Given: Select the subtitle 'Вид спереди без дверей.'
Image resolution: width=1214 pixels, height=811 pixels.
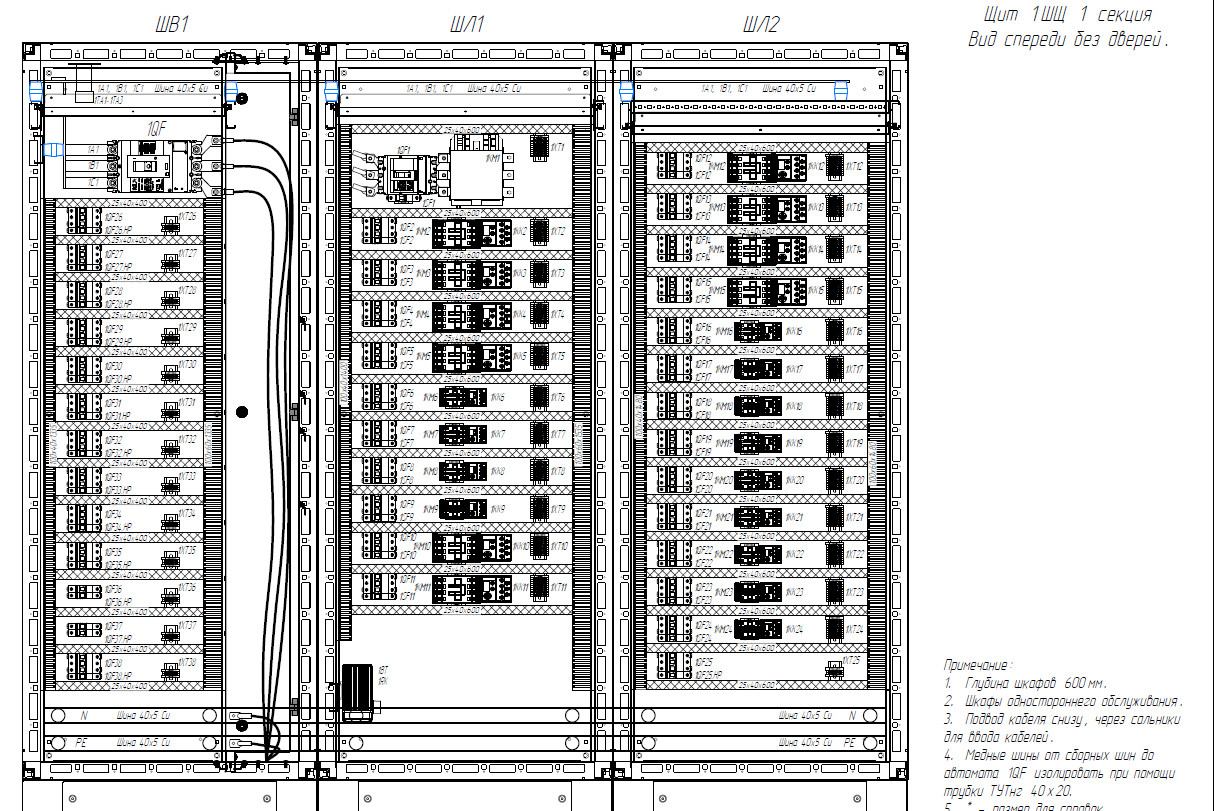Looking at the screenshot, I should coord(1068,41).
